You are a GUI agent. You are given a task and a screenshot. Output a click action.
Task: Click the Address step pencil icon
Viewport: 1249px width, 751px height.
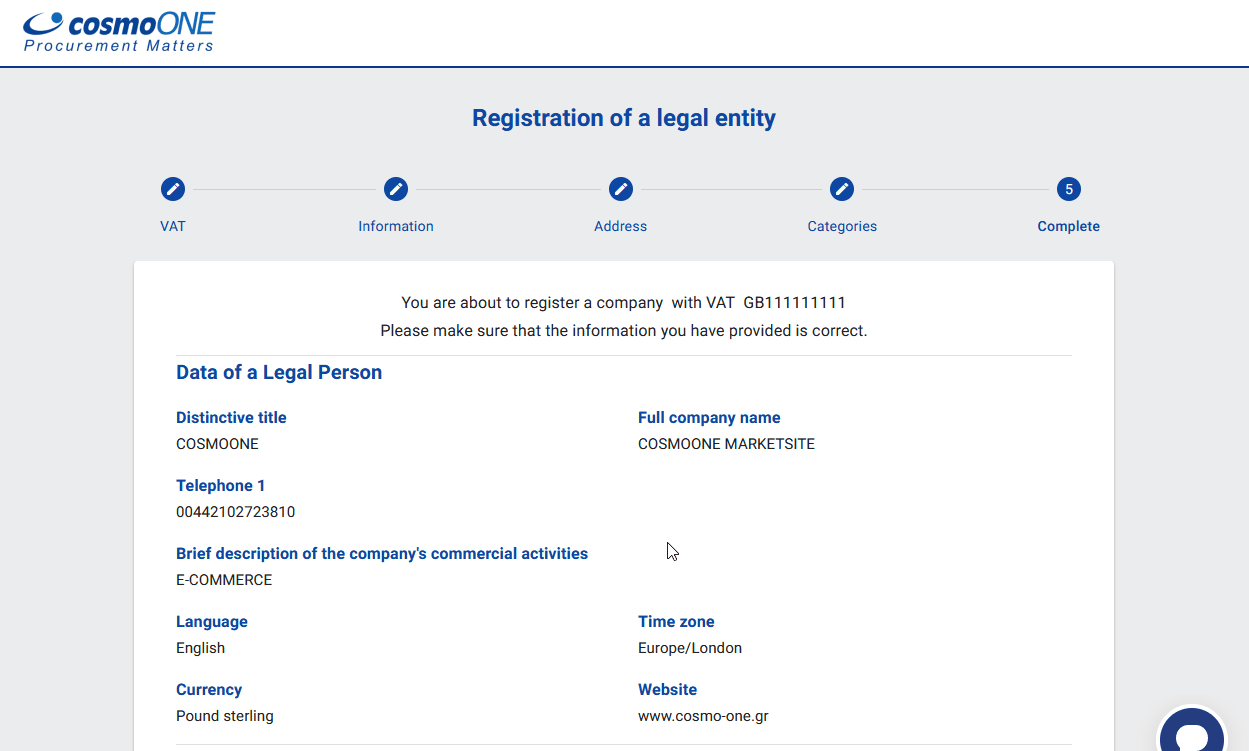pyautogui.click(x=621, y=189)
